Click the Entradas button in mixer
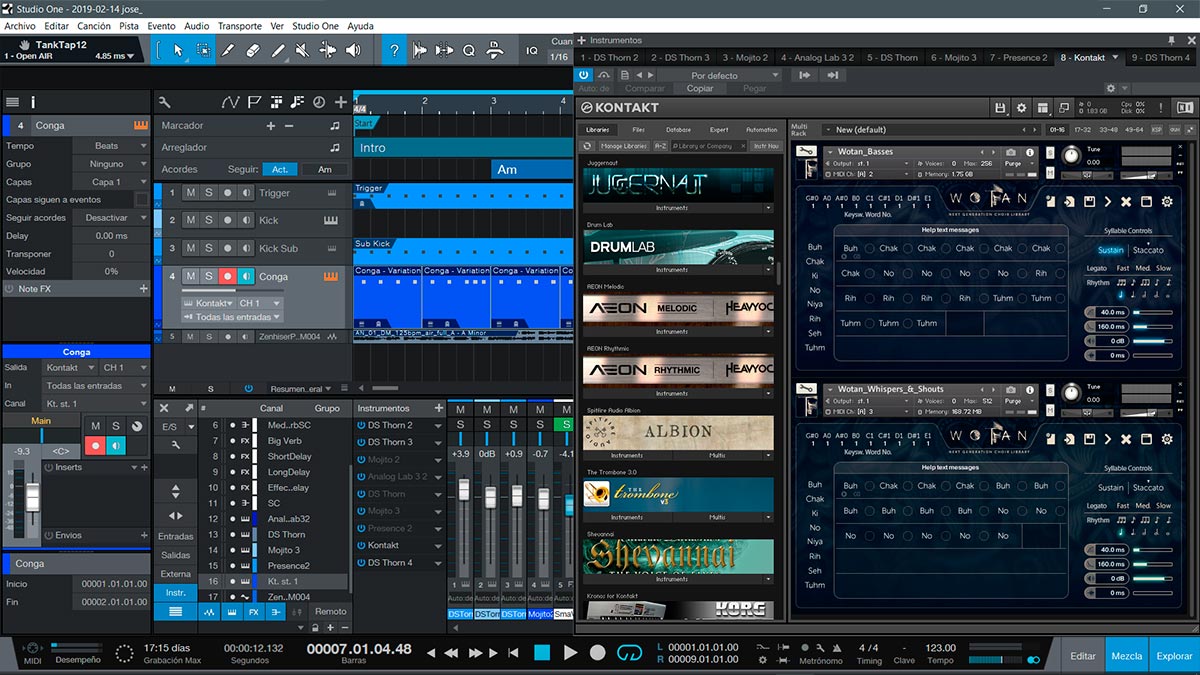Screen dimensions: 1200x675 point(176,537)
